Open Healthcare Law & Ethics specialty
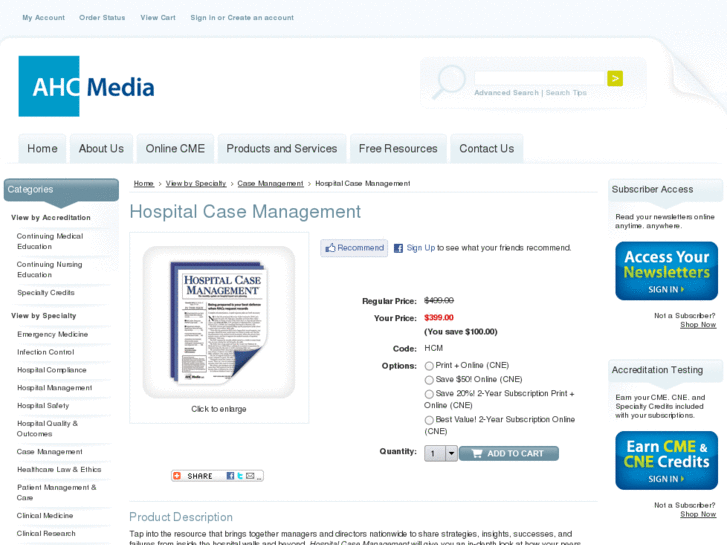Image resolution: width=727 pixels, height=545 pixels. pyautogui.click(x=59, y=469)
